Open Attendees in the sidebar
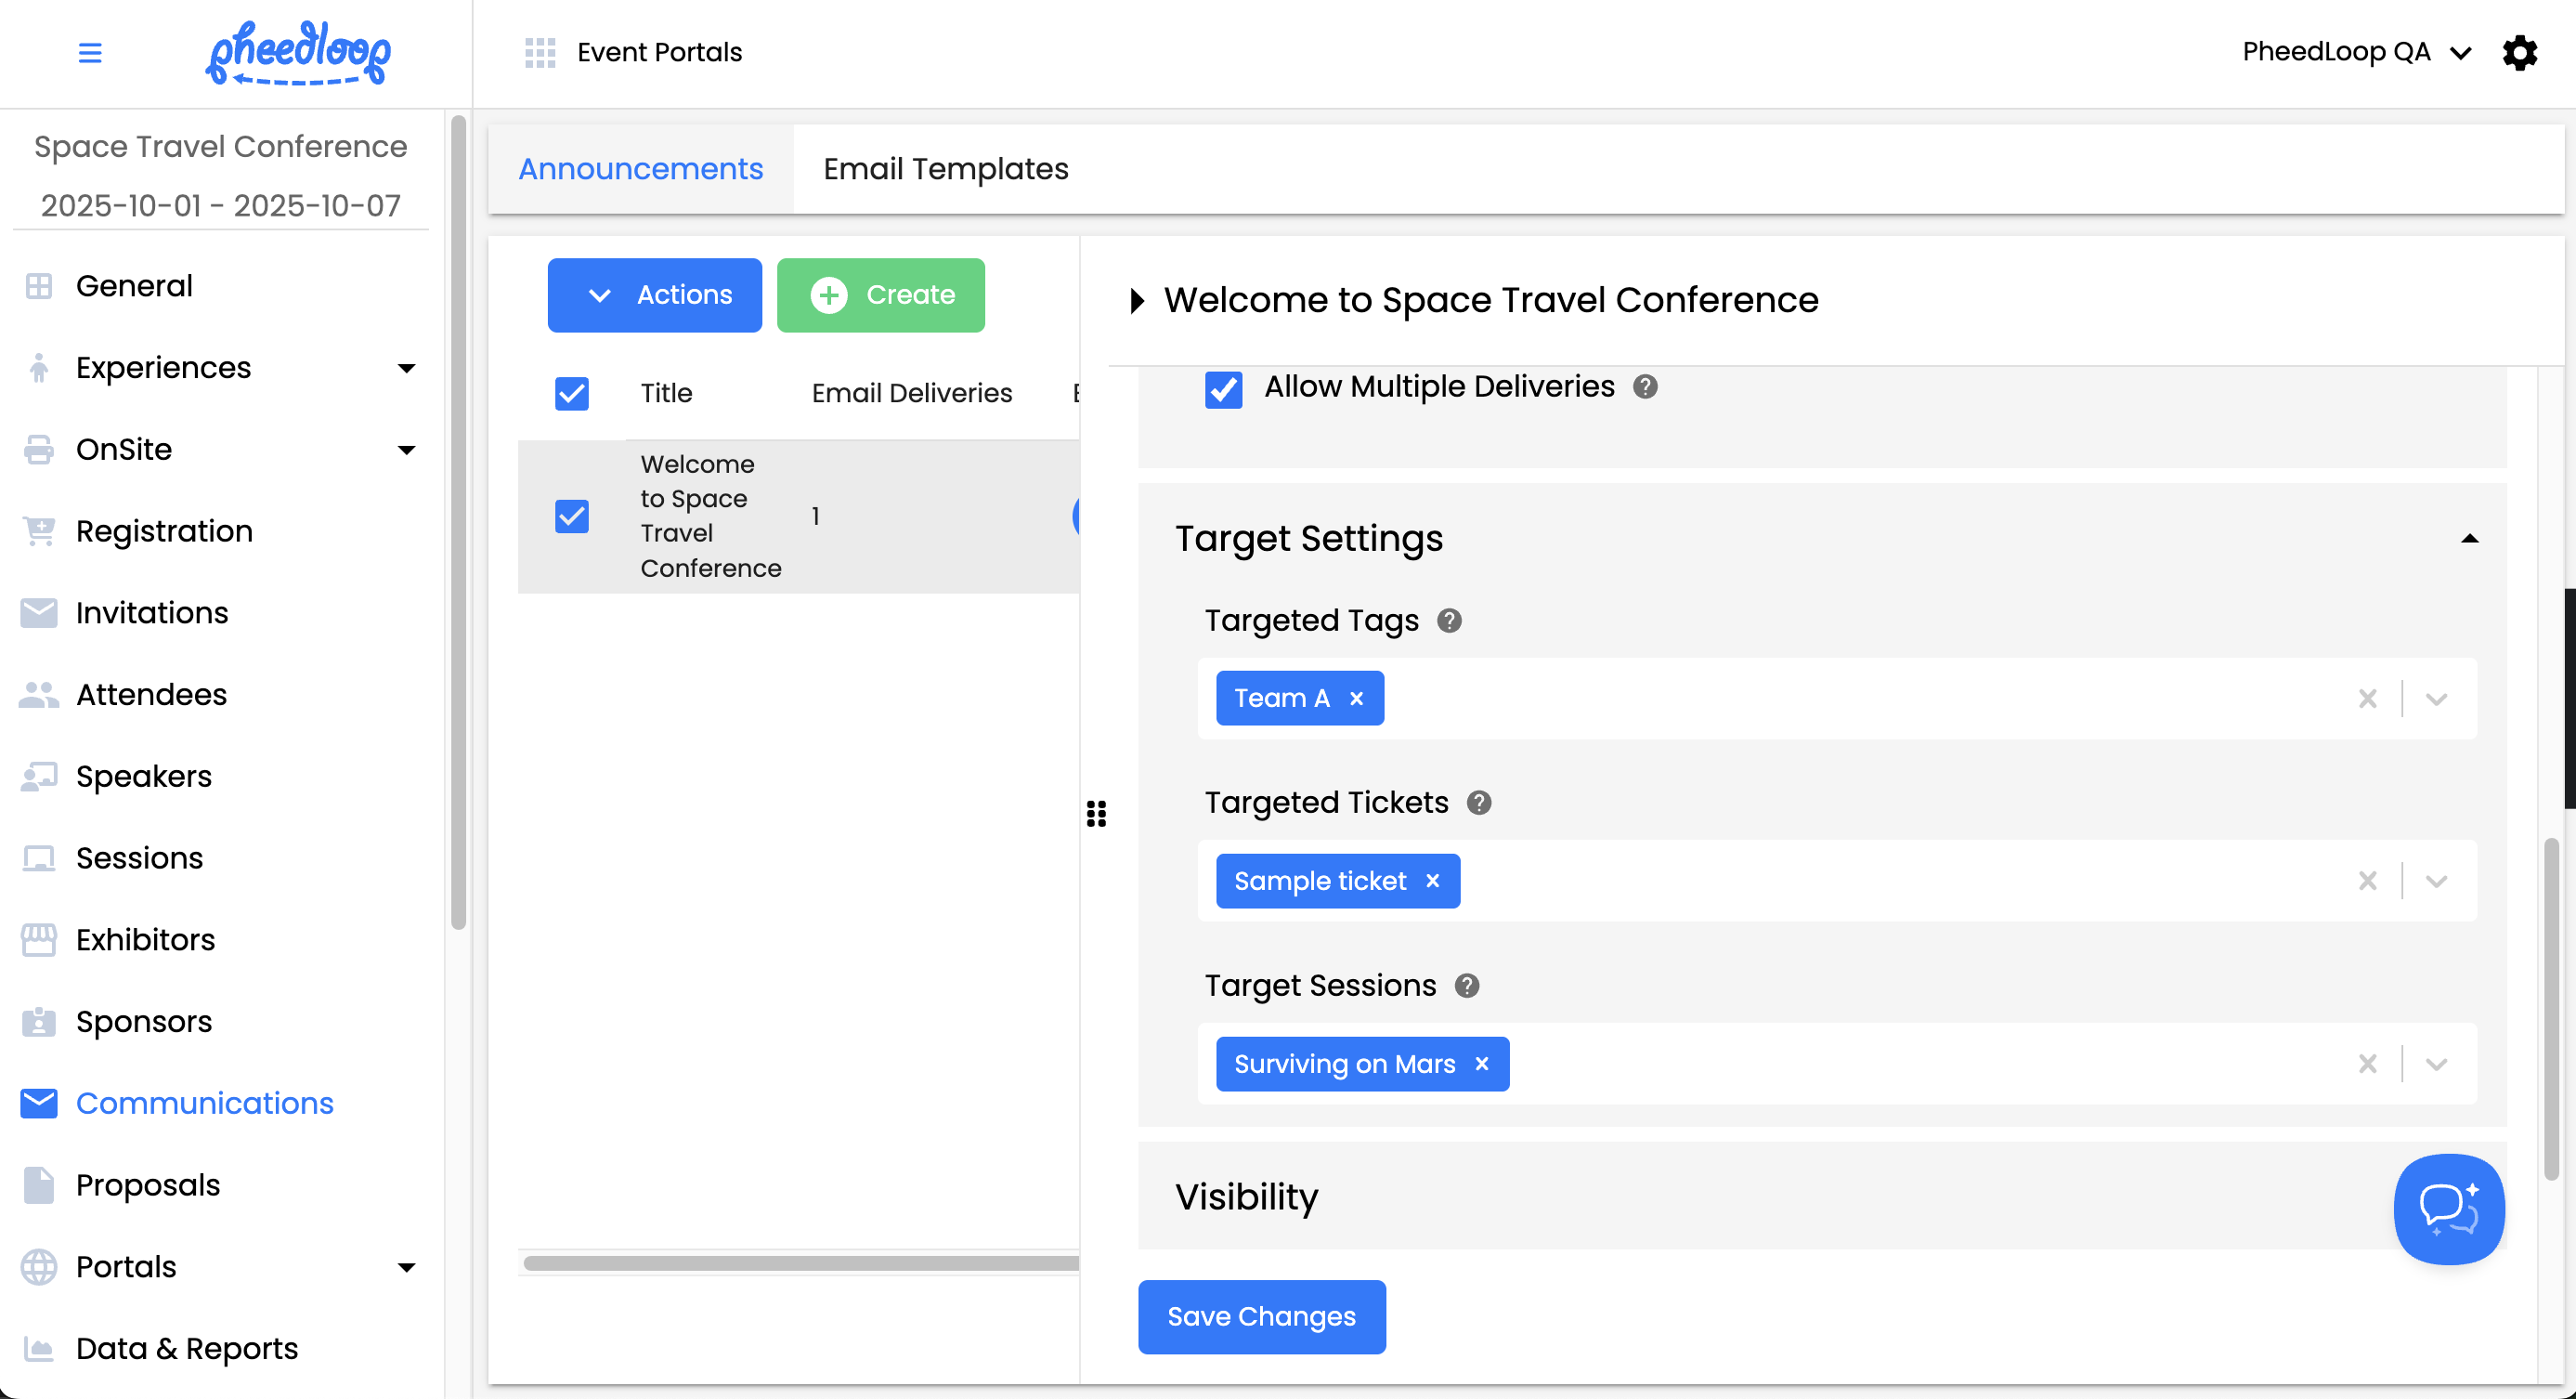Viewport: 2576px width, 1399px height. (151, 694)
